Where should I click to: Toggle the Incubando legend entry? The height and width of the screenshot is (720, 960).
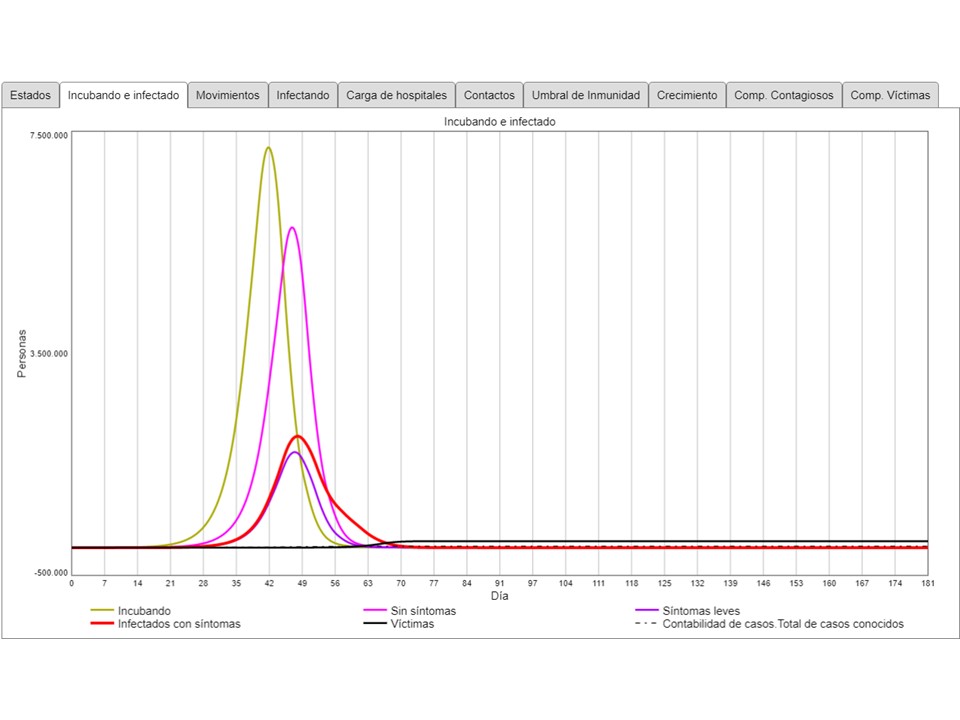click(x=144, y=610)
